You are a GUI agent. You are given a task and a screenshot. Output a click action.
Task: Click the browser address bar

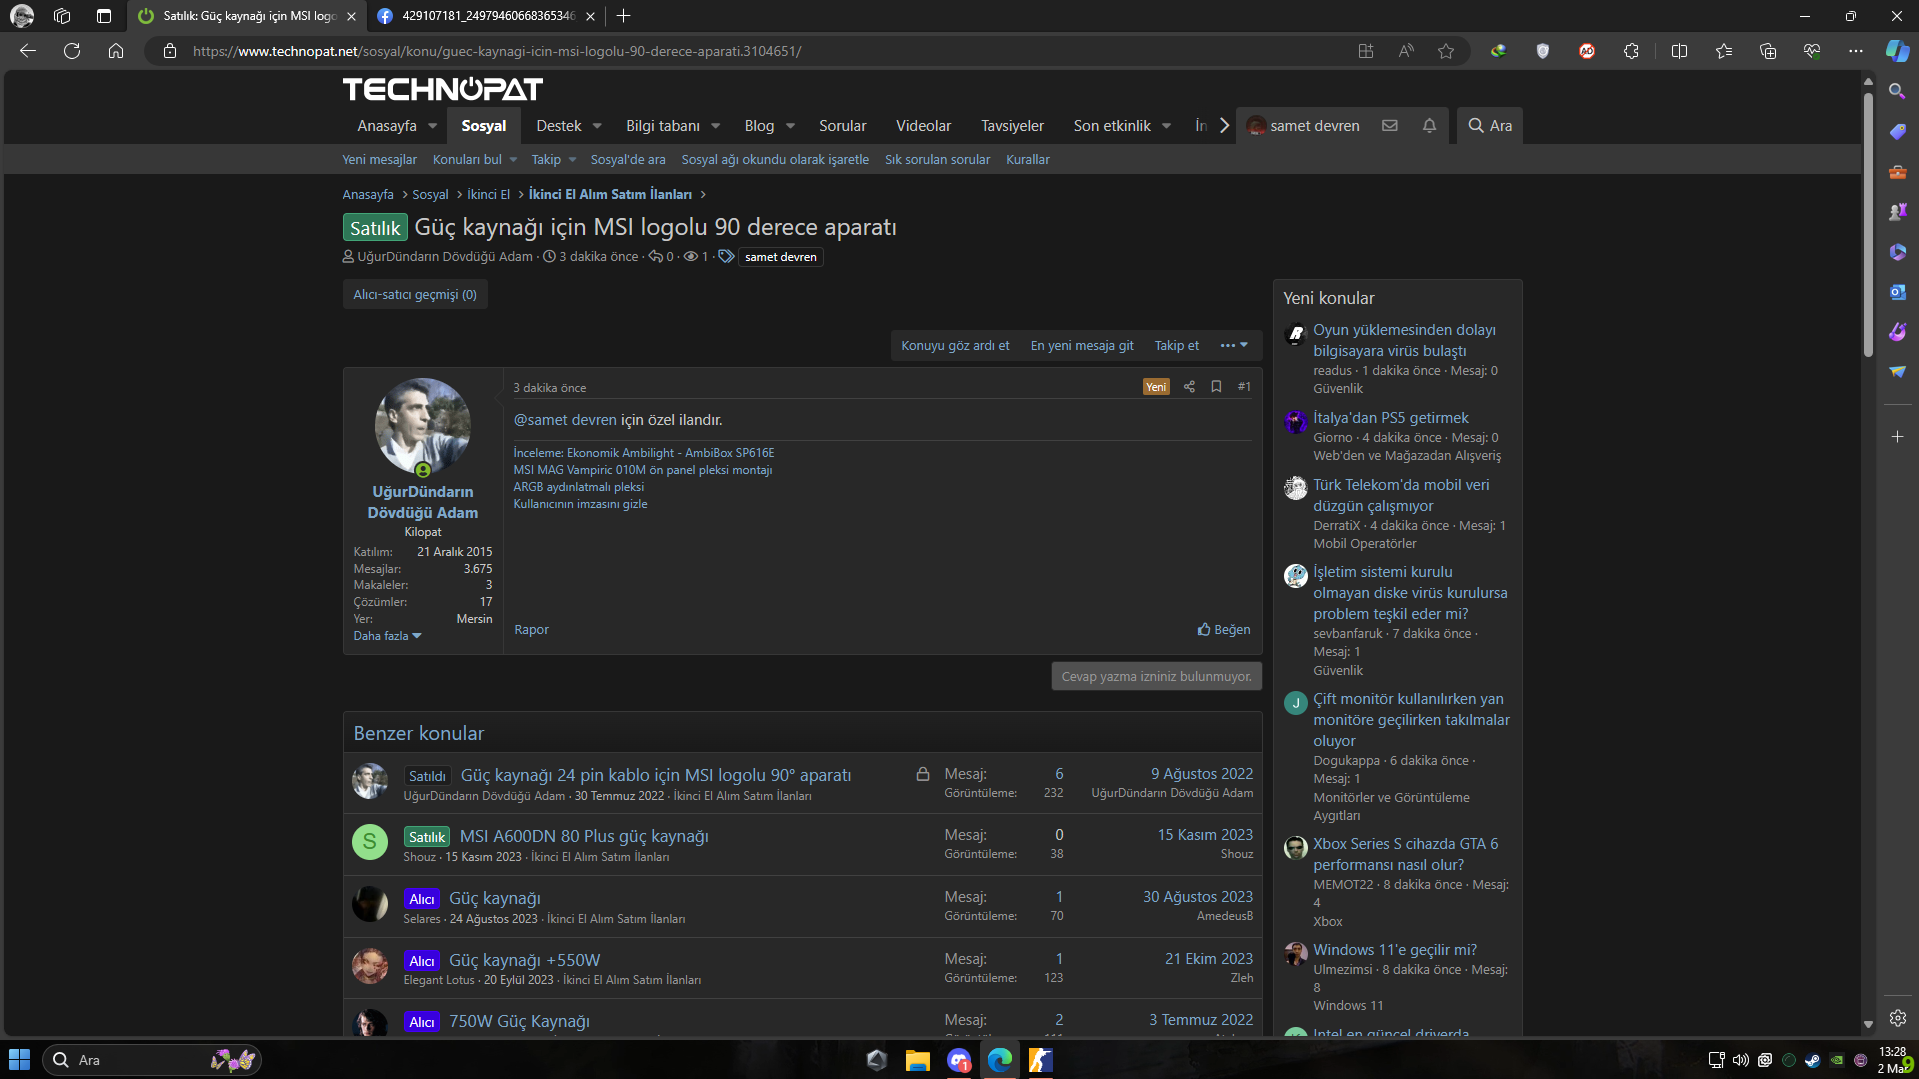coord(760,51)
